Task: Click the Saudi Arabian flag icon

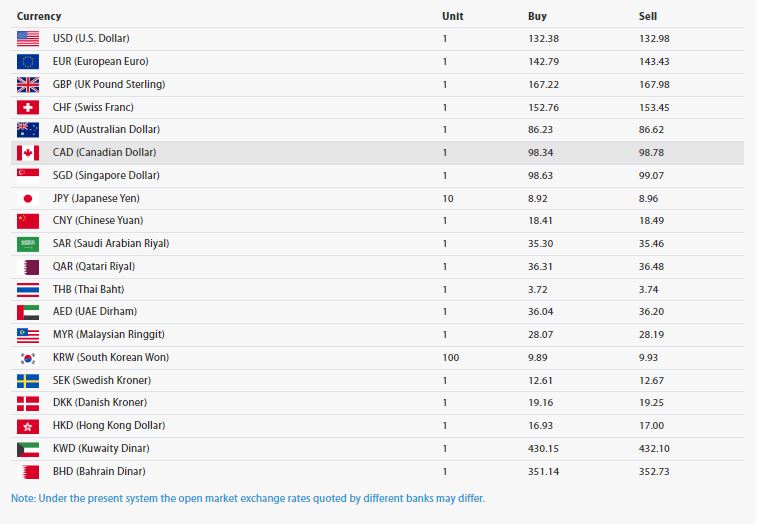Action: click(x=28, y=244)
